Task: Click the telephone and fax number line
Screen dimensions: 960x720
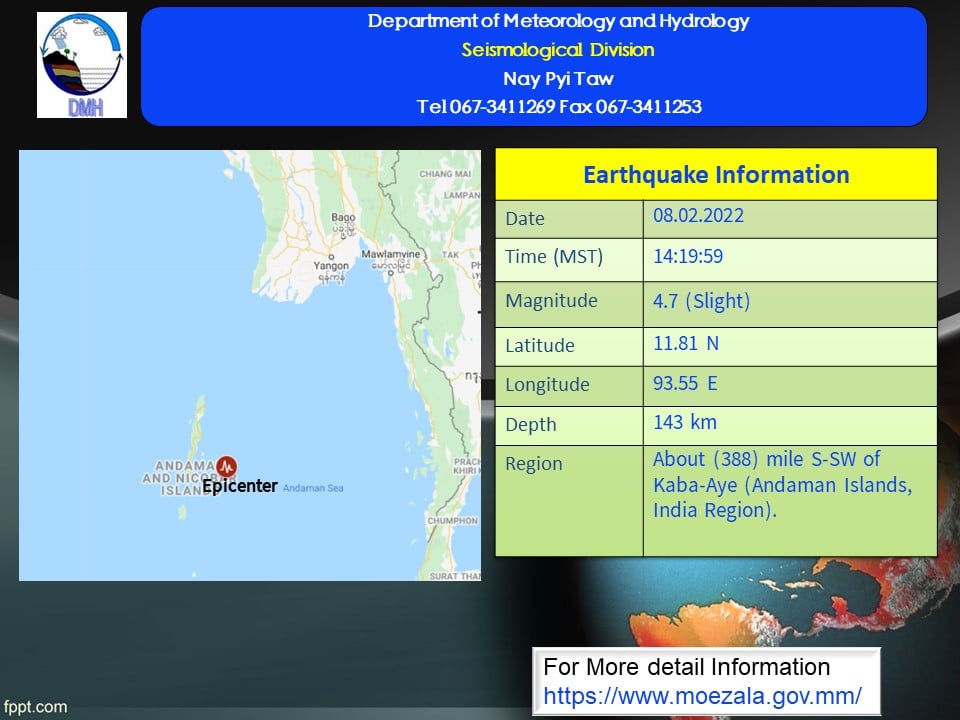Action: tap(558, 107)
